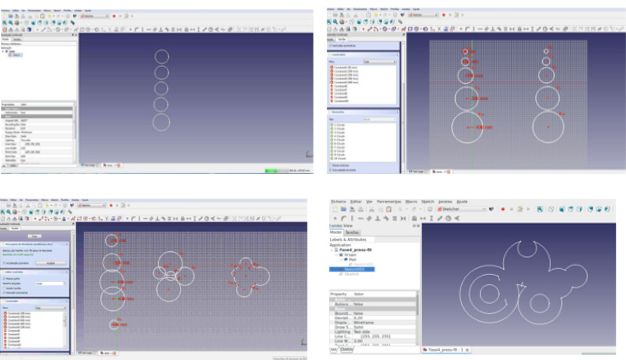Viewport: 626px width, 360px height.
Task: Open Elements type dropdown, top-right window
Action: (x=379, y=119)
